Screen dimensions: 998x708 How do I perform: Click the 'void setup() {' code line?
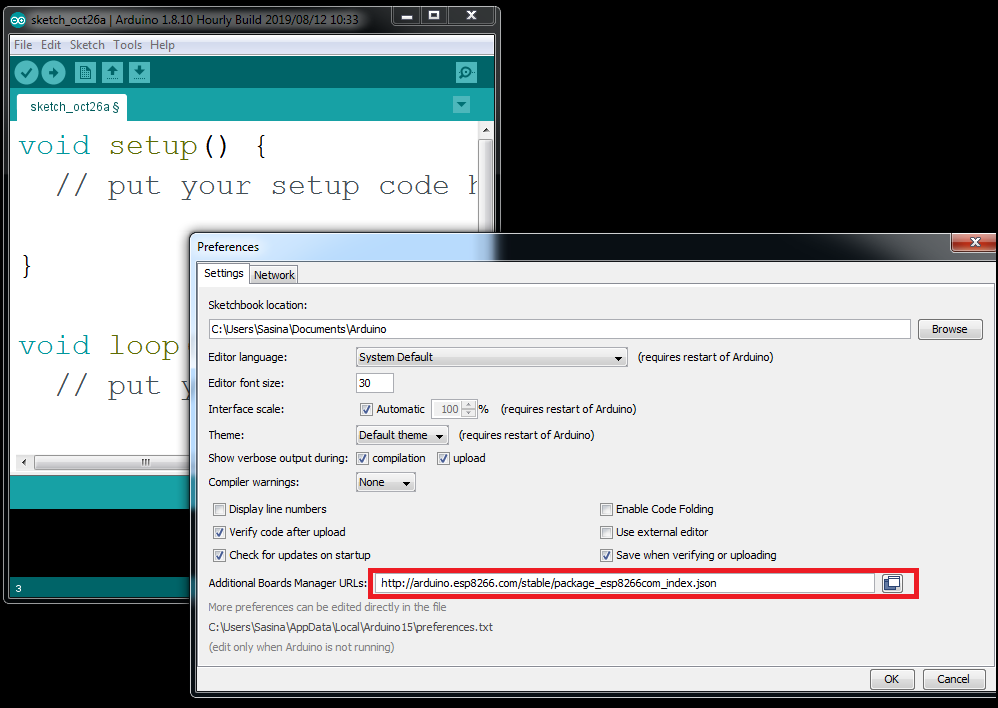(143, 146)
